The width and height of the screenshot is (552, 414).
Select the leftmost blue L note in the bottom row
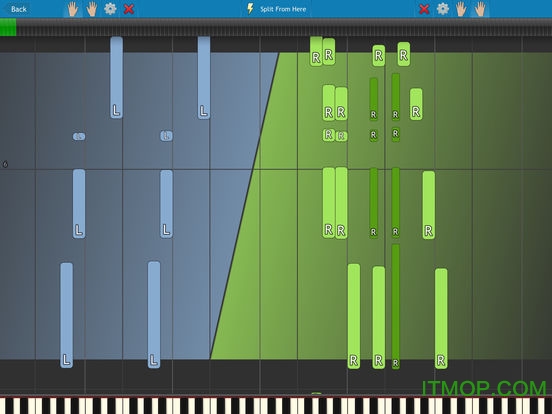click(x=67, y=315)
